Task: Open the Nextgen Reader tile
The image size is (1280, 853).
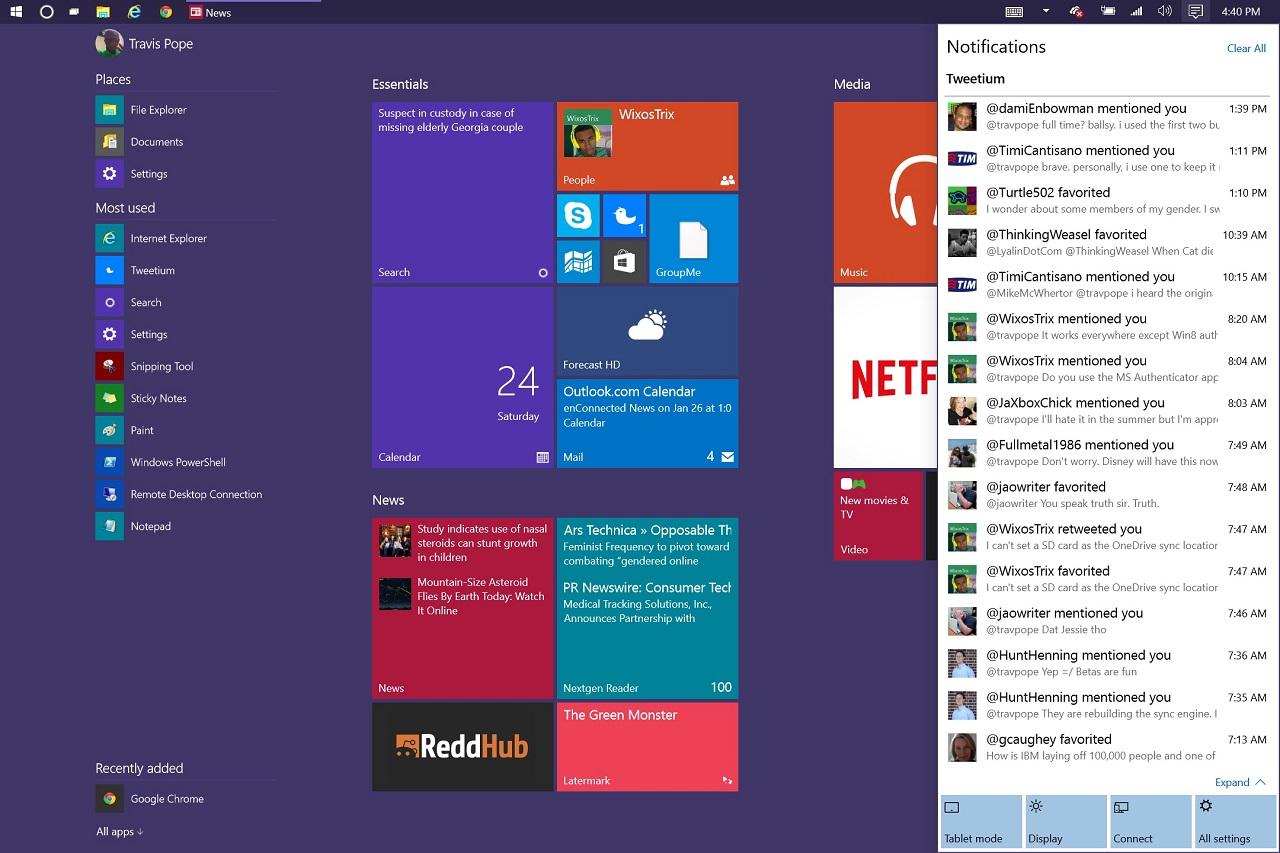Action: (x=647, y=608)
